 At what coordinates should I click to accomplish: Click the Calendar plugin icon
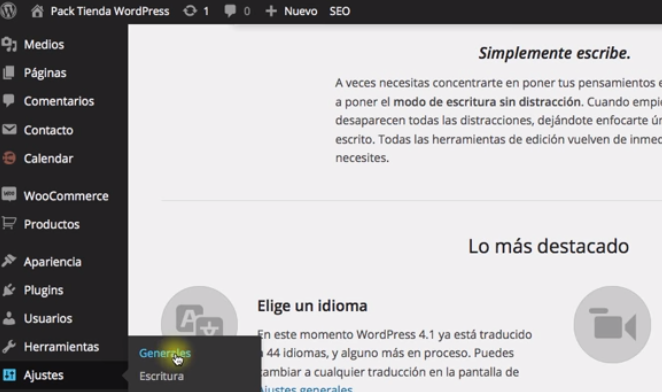pos(9,158)
